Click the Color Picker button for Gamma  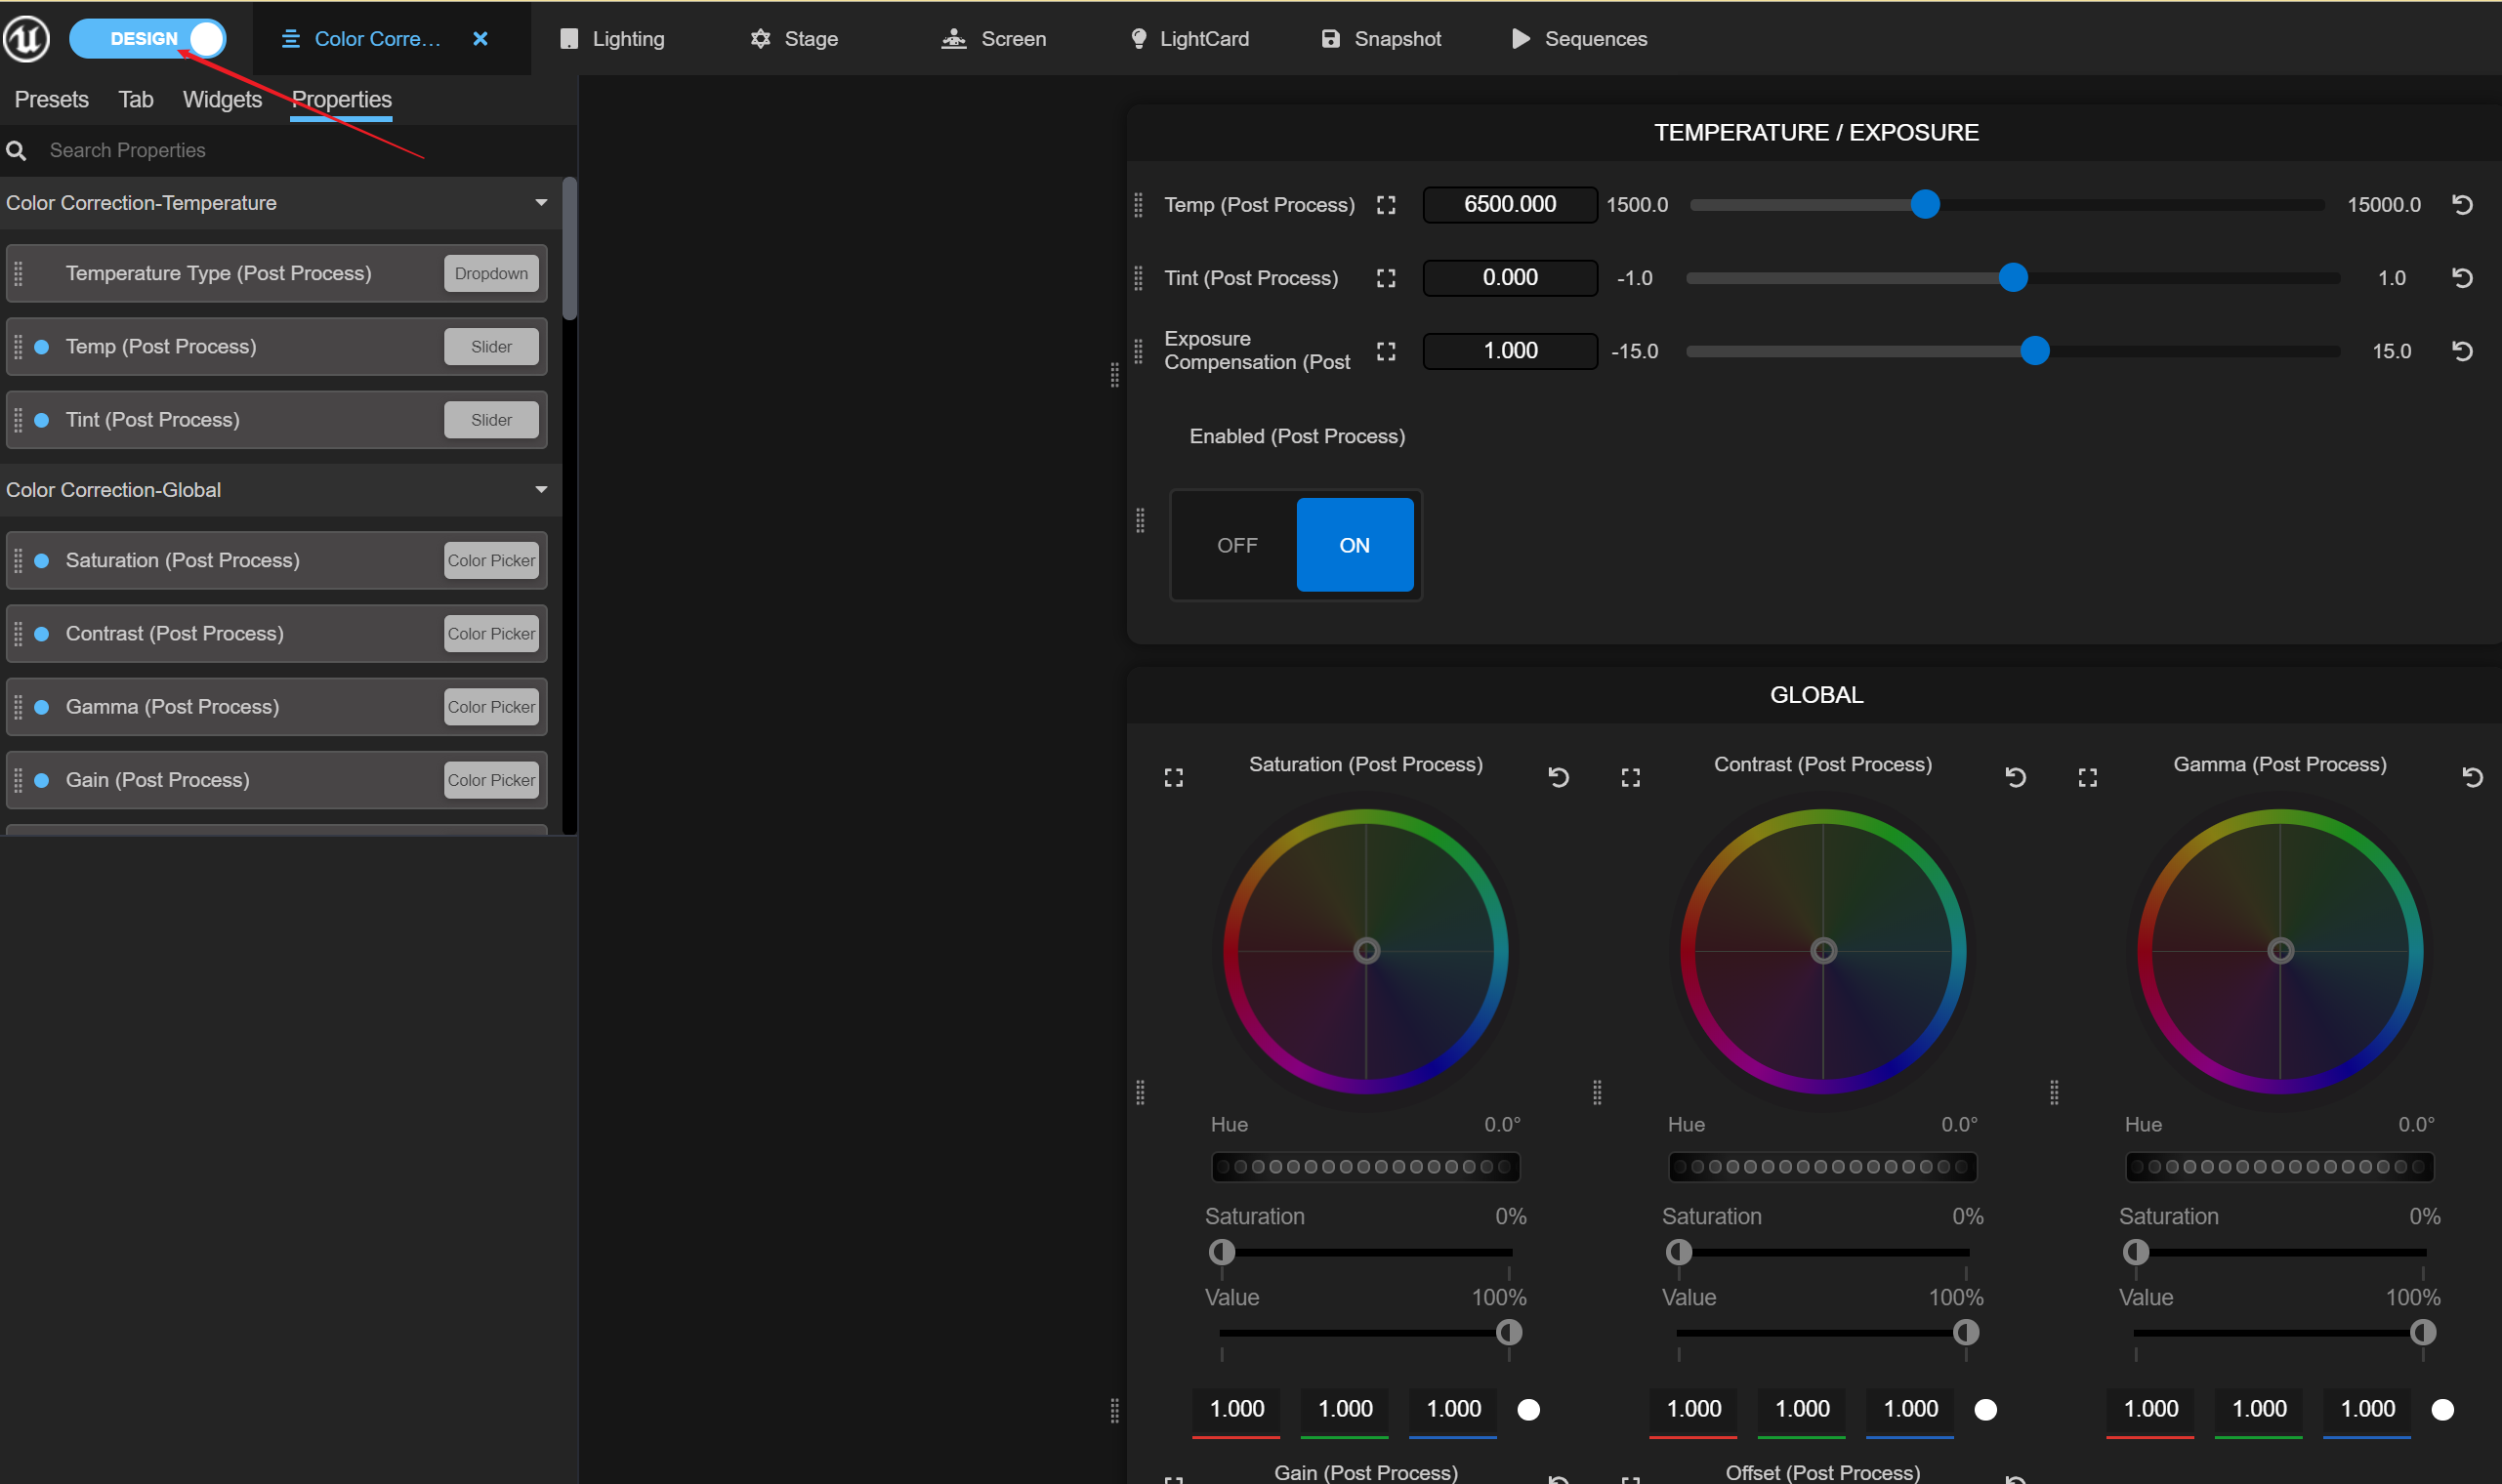click(x=491, y=707)
